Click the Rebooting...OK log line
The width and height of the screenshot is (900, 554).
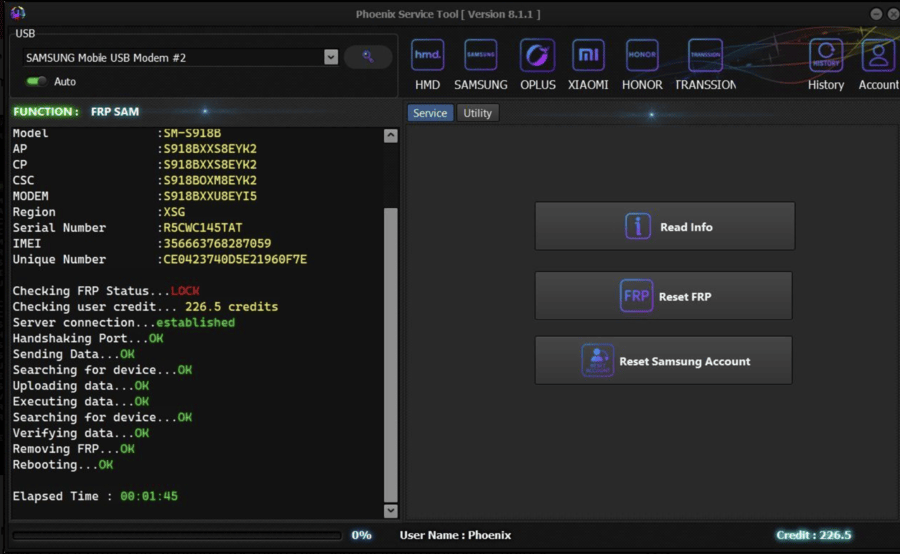[63, 464]
